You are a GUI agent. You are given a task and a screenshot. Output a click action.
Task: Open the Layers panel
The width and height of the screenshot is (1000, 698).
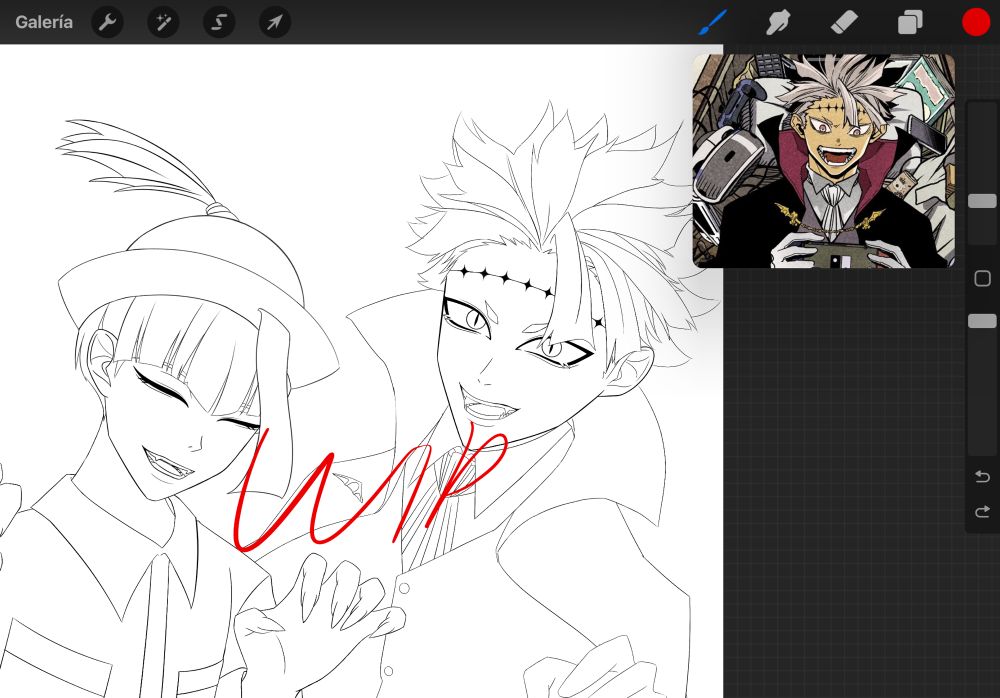tap(910, 23)
